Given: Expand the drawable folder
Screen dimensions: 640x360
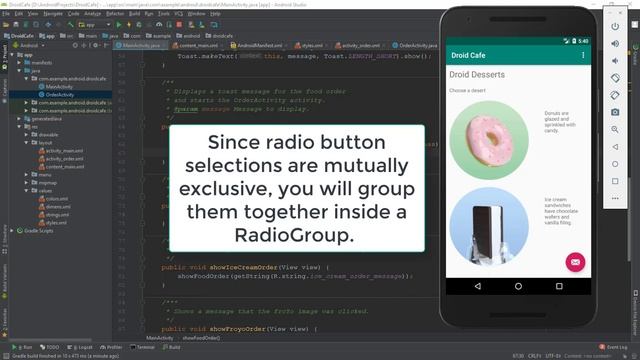Looking at the screenshot, I should click(x=27, y=135).
